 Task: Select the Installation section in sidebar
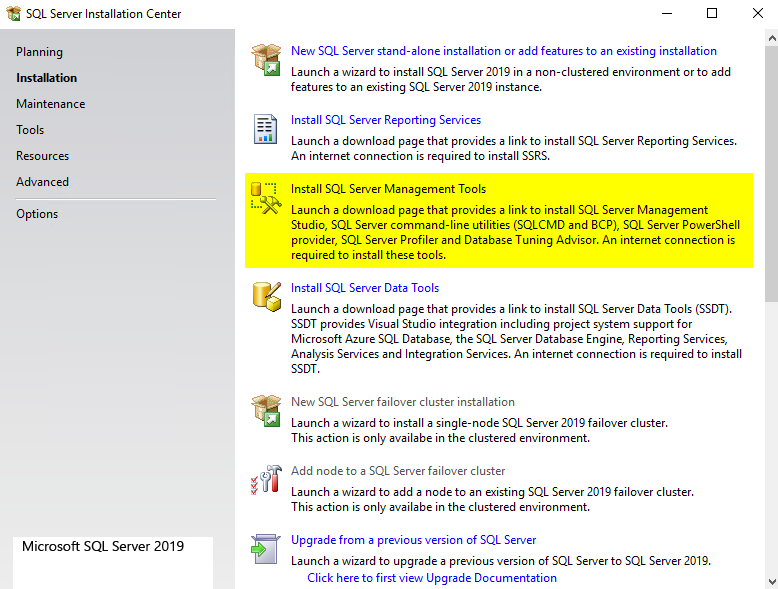[x=46, y=78]
